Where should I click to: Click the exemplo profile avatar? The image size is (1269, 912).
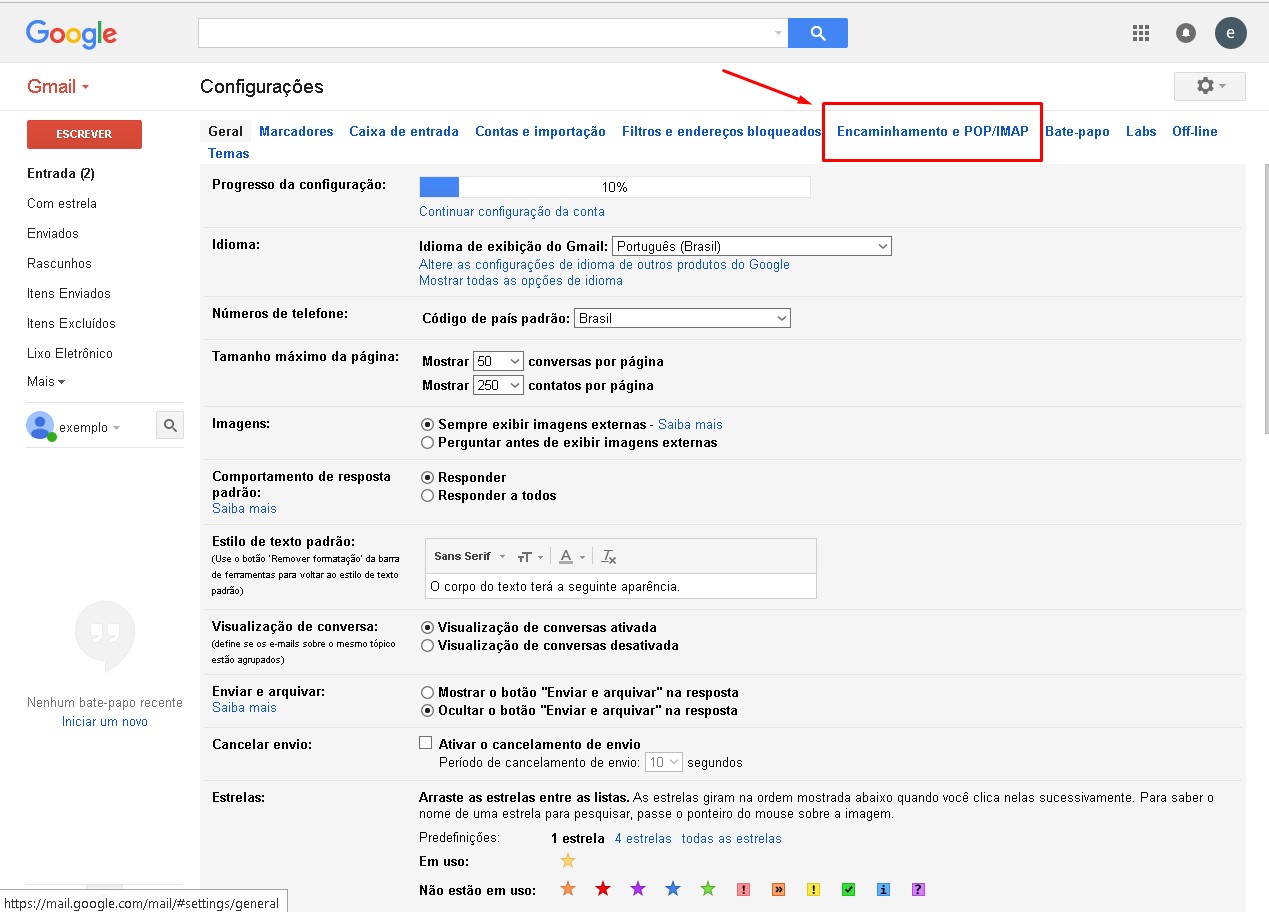(x=40, y=426)
